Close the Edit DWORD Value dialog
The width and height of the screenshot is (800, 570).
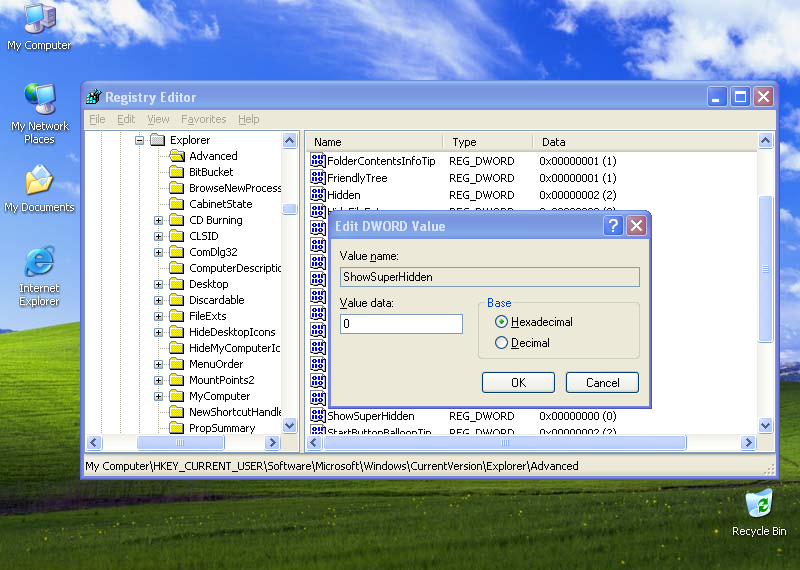coord(636,226)
